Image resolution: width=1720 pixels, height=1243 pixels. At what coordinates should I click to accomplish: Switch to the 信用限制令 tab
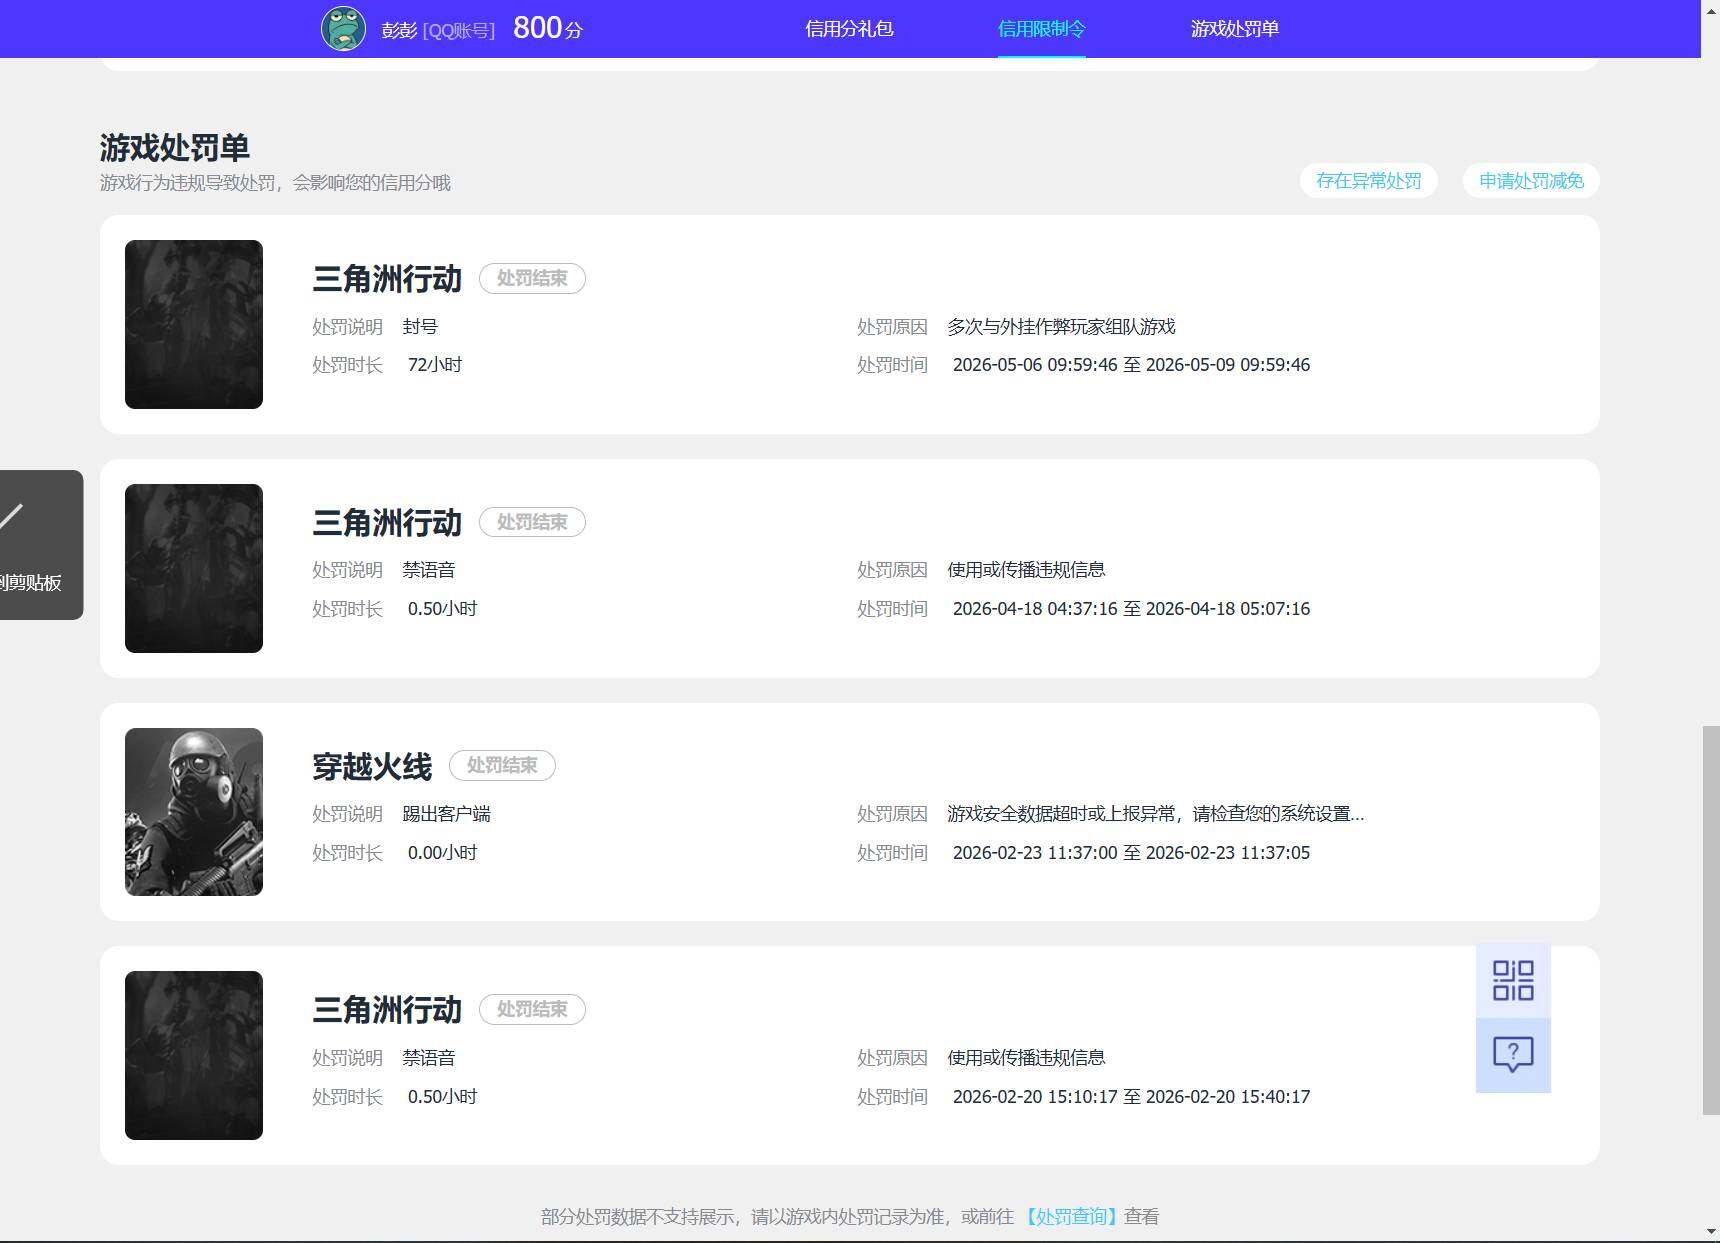1041,29
